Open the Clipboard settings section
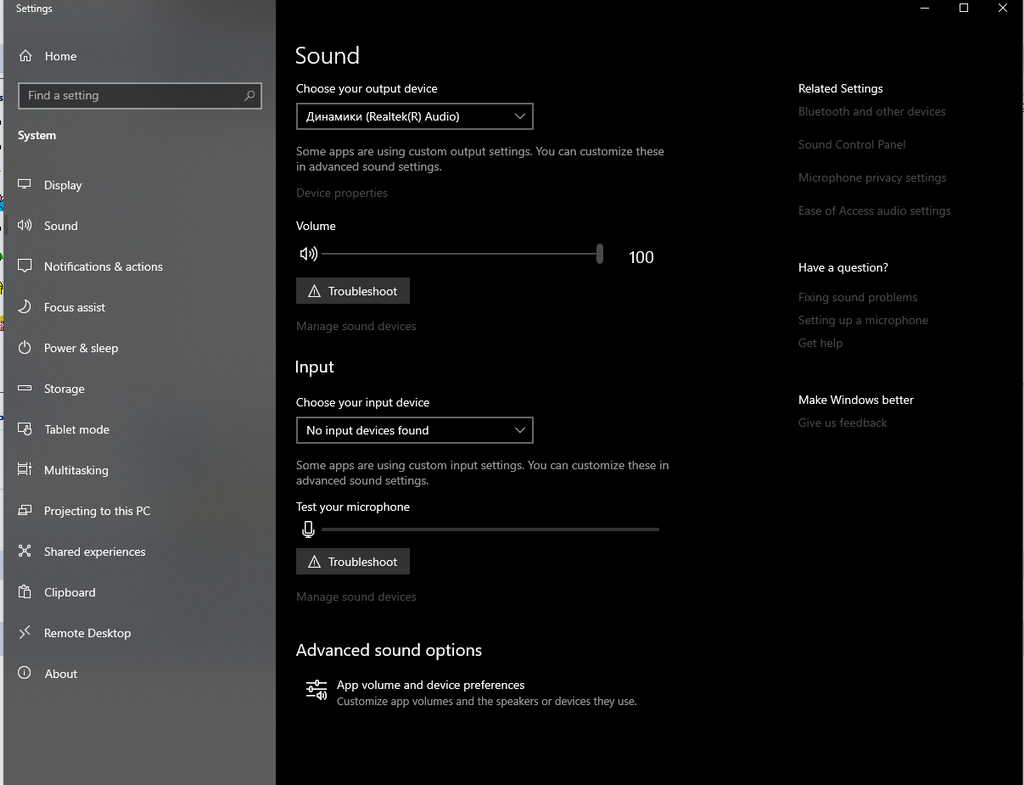Screen dimensions: 1024x785 tap(70, 592)
